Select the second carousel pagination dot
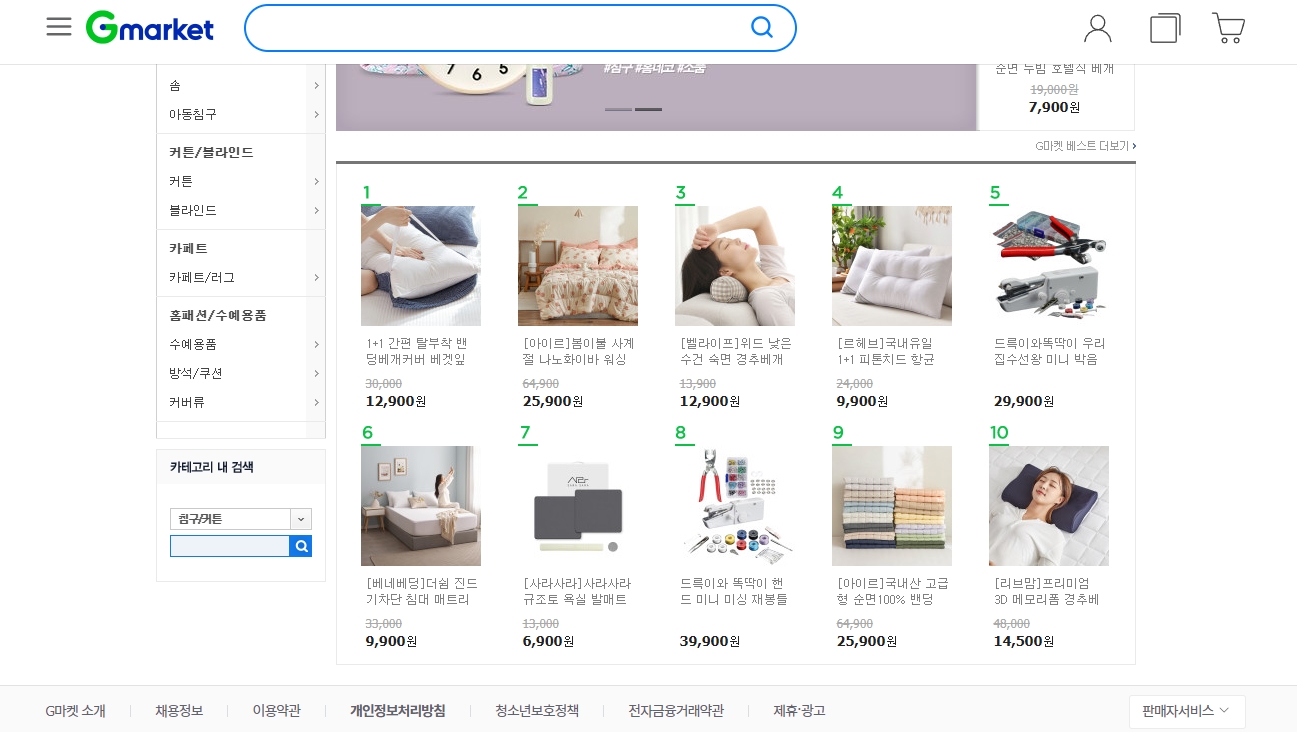 click(x=648, y=110)
